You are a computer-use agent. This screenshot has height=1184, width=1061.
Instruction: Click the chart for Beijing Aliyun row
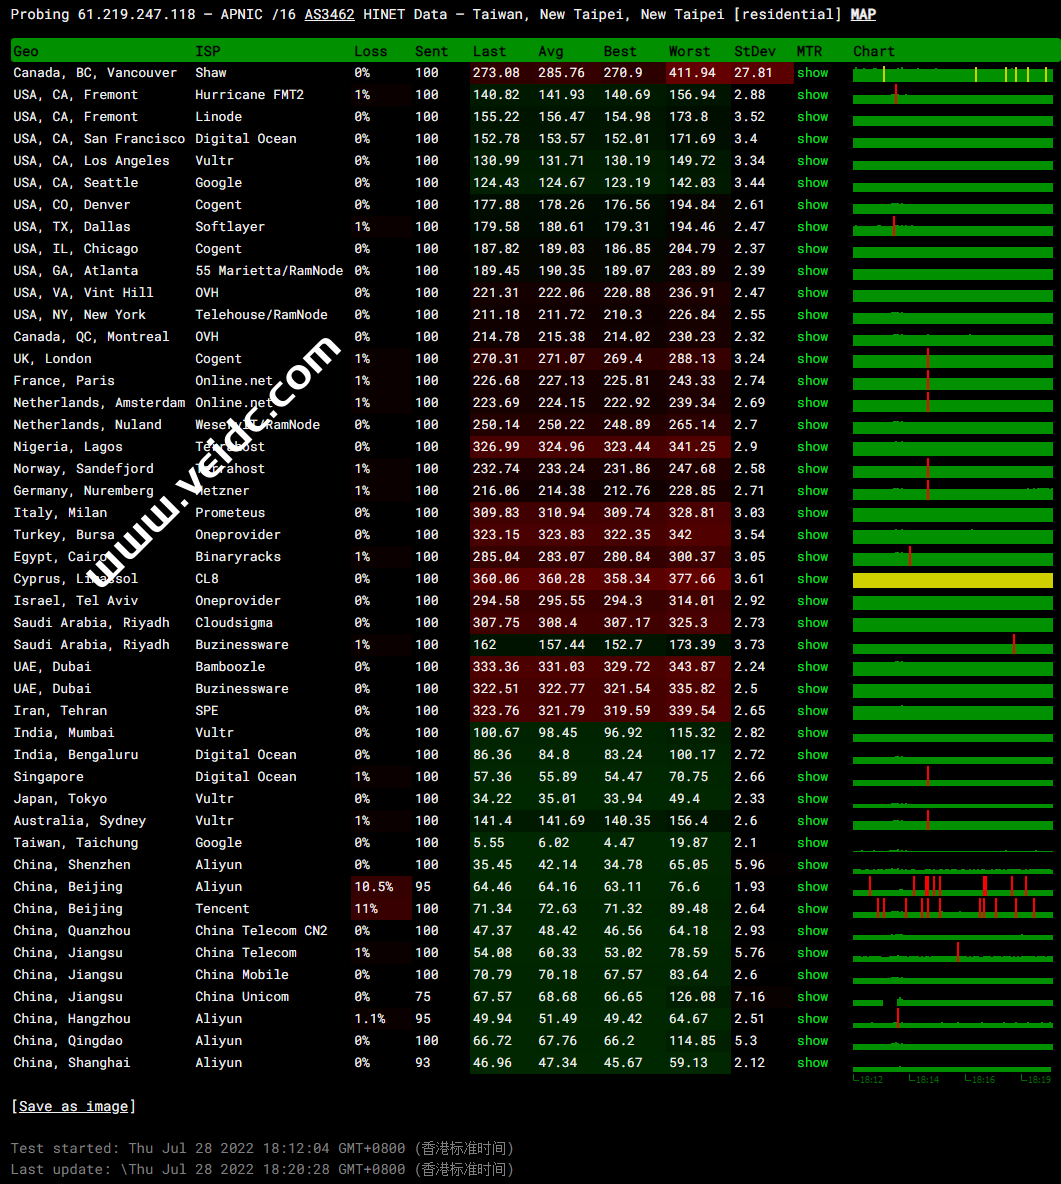pyautogui.click(x=953, y=885)
